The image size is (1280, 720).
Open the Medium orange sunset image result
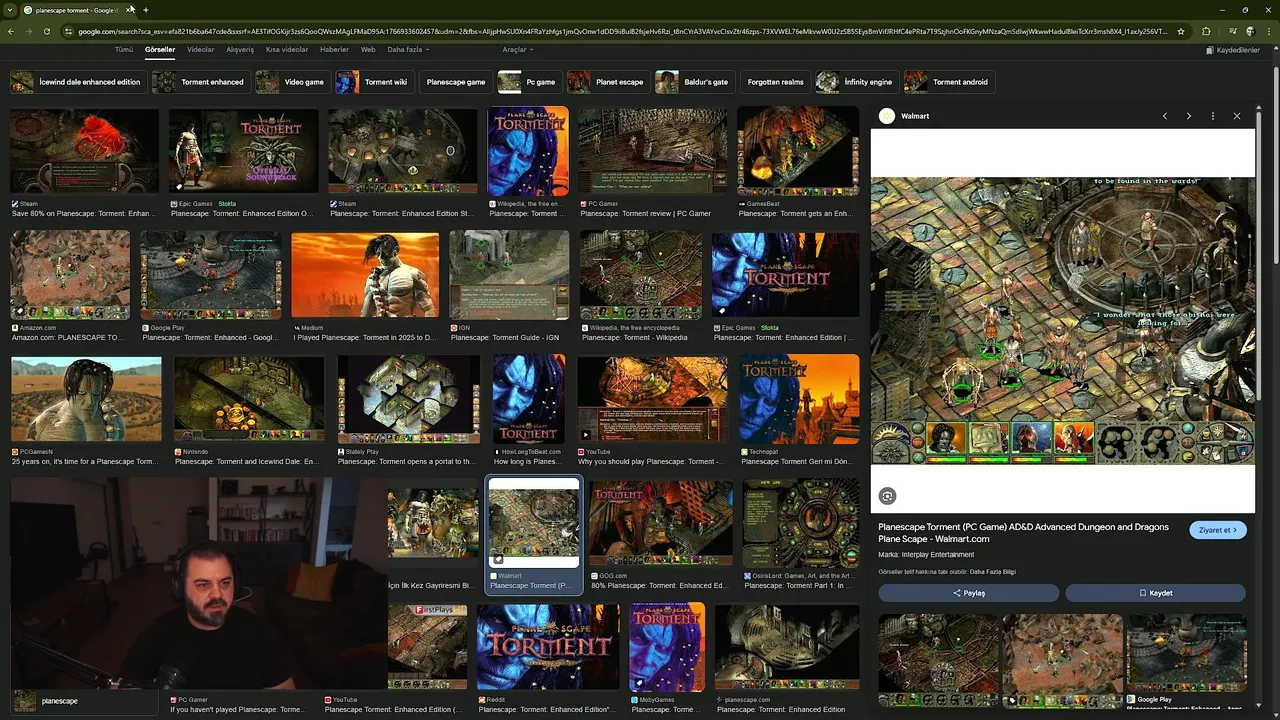coord(365,276)
